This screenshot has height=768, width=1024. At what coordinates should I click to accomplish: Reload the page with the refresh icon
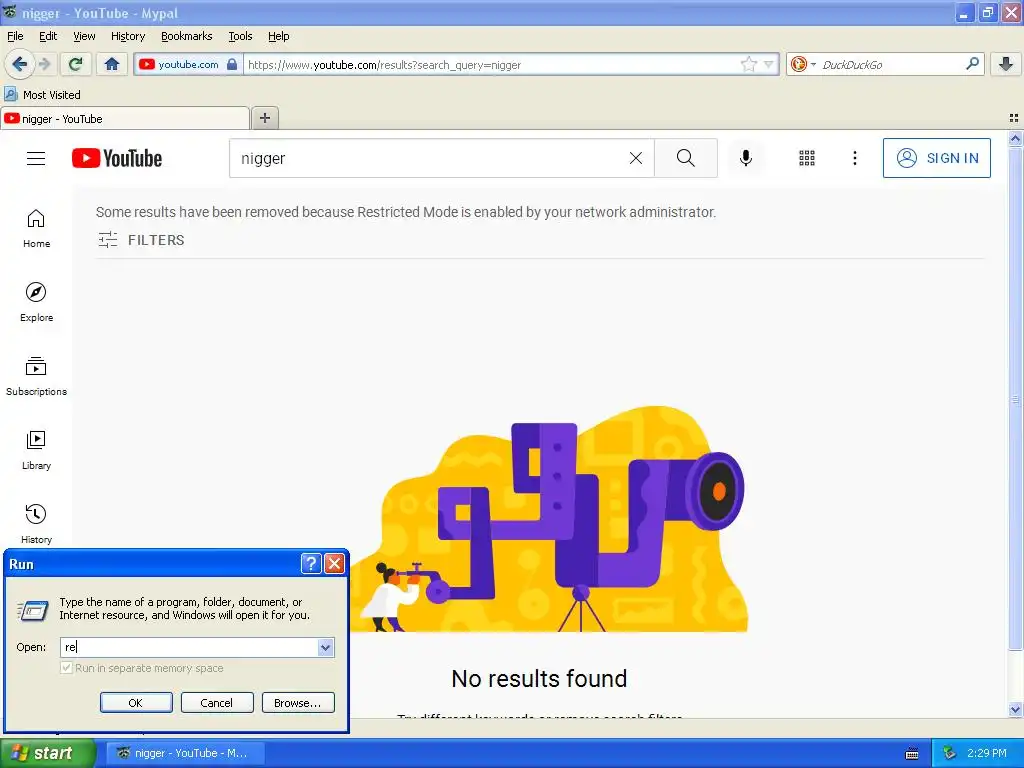[x=76, y=64]
